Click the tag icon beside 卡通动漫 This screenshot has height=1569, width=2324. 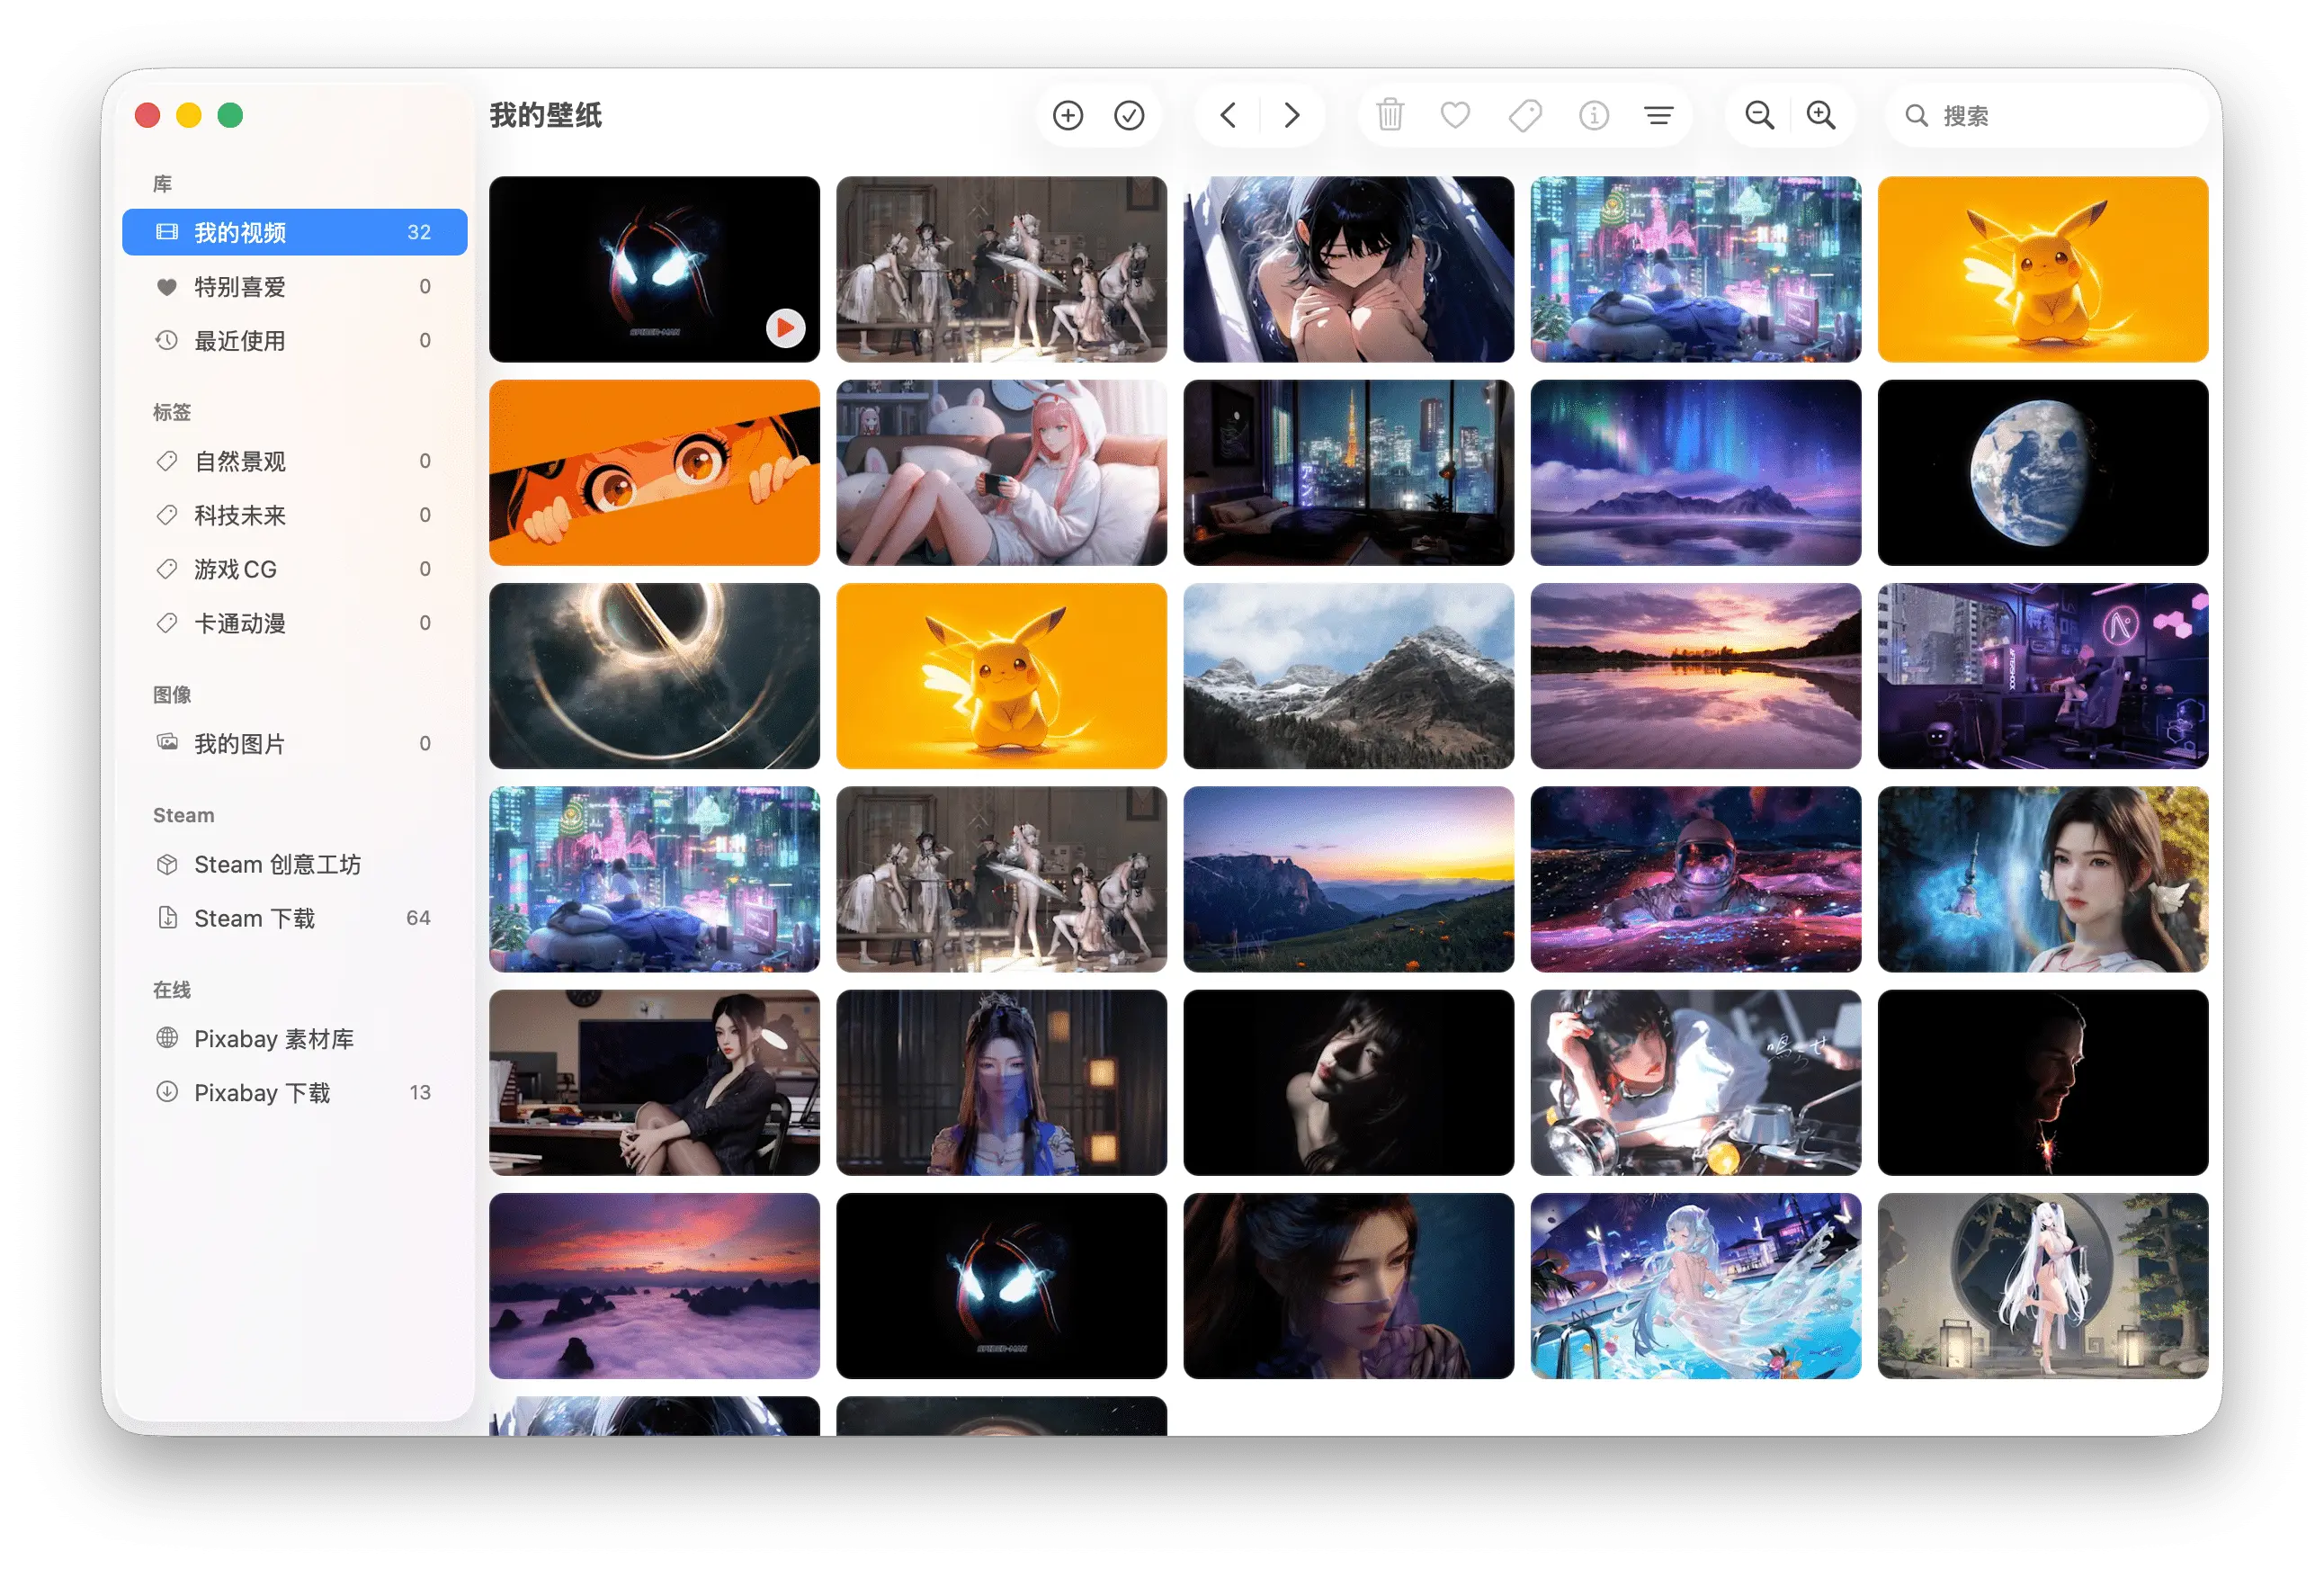point(167,623)
